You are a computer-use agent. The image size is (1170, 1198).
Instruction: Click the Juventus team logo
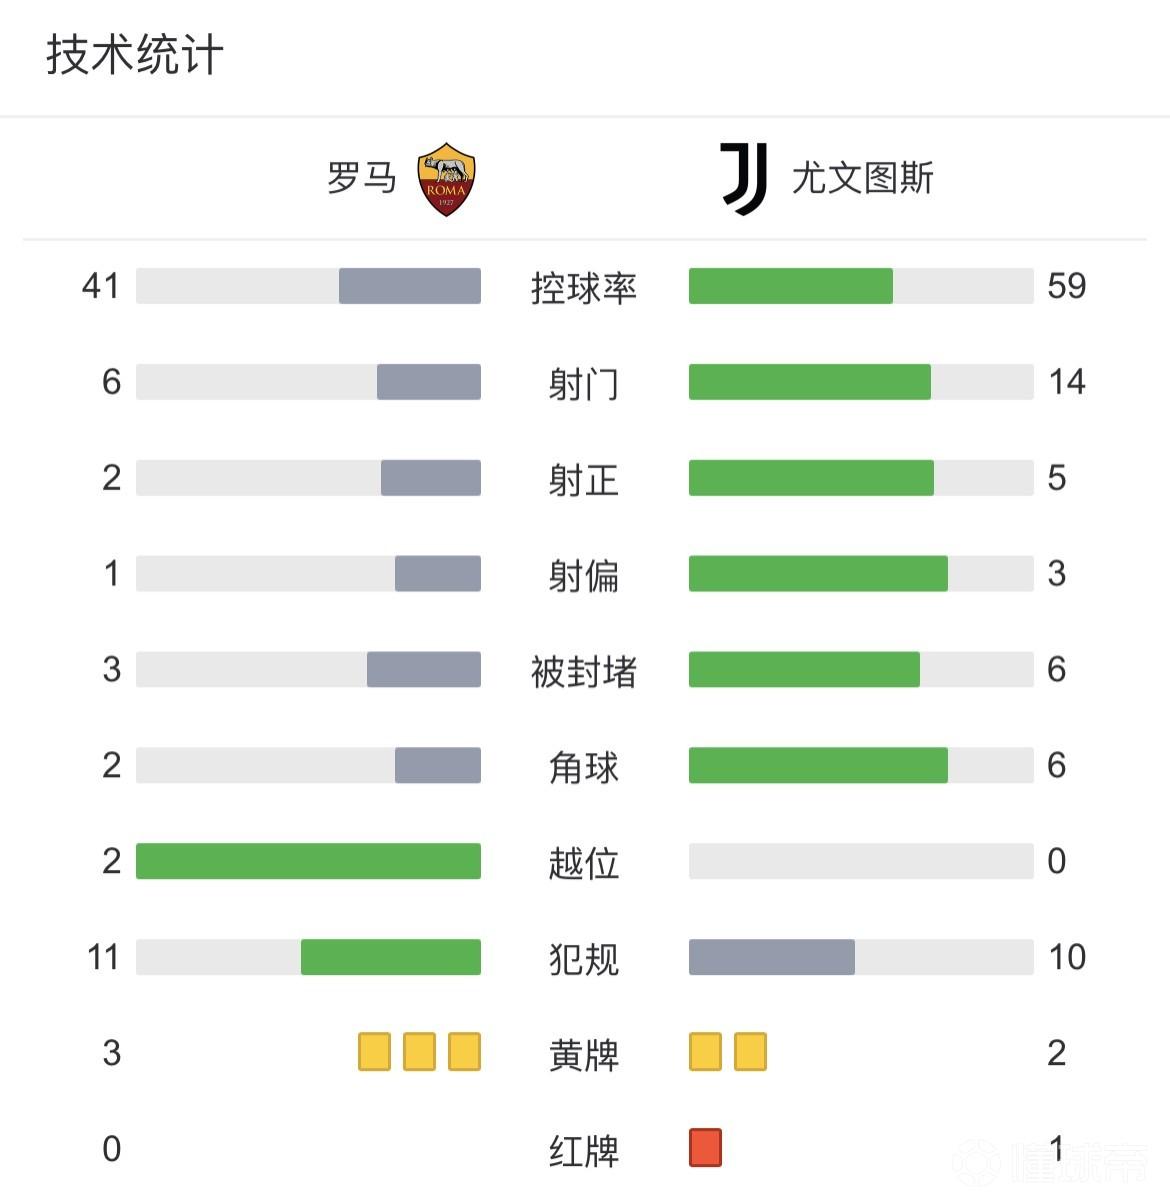[x=744, y=179]
